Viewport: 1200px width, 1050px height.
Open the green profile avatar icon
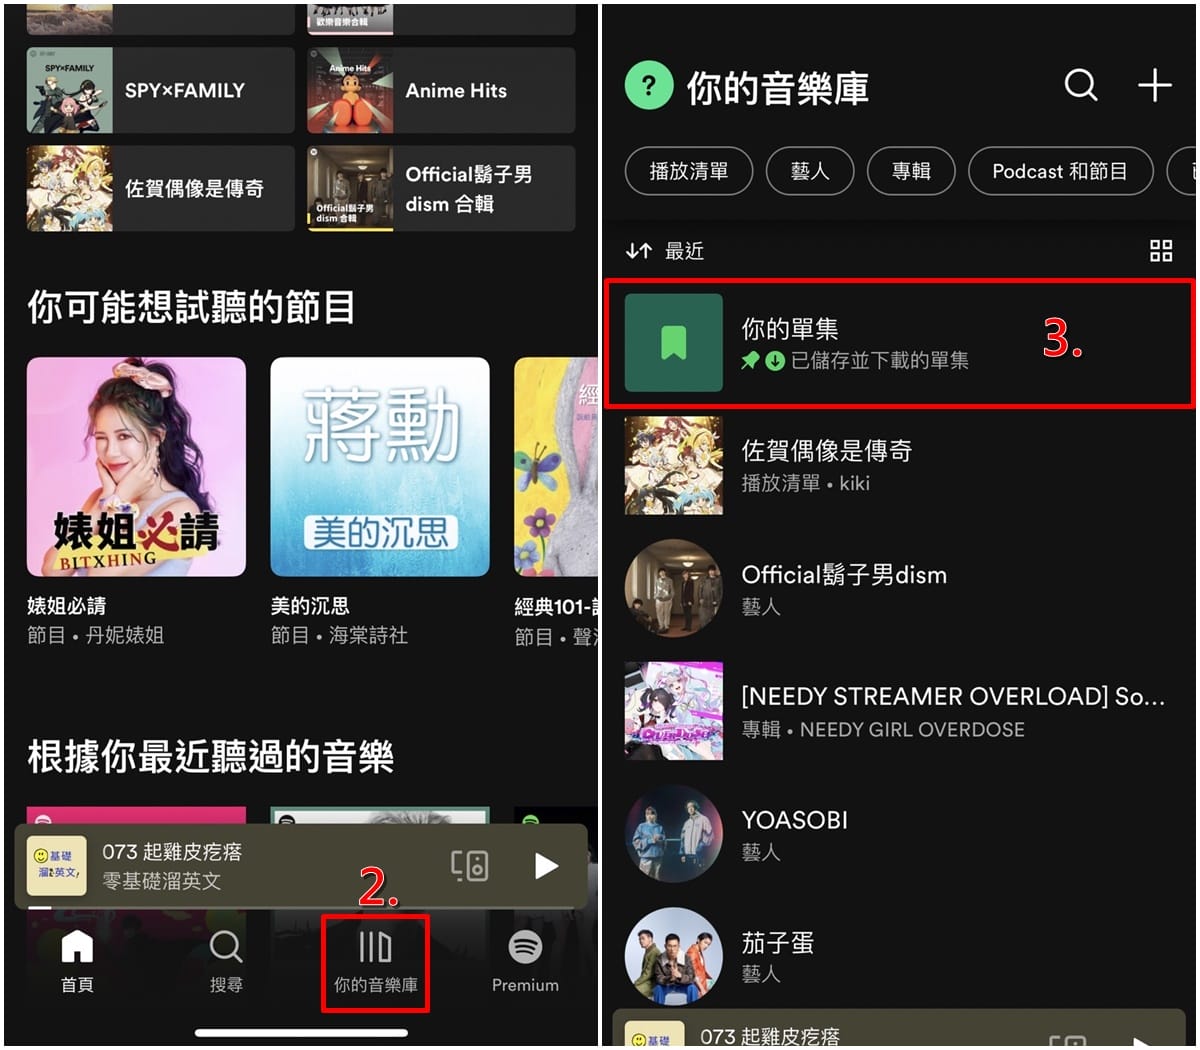(x=649, y=86)
